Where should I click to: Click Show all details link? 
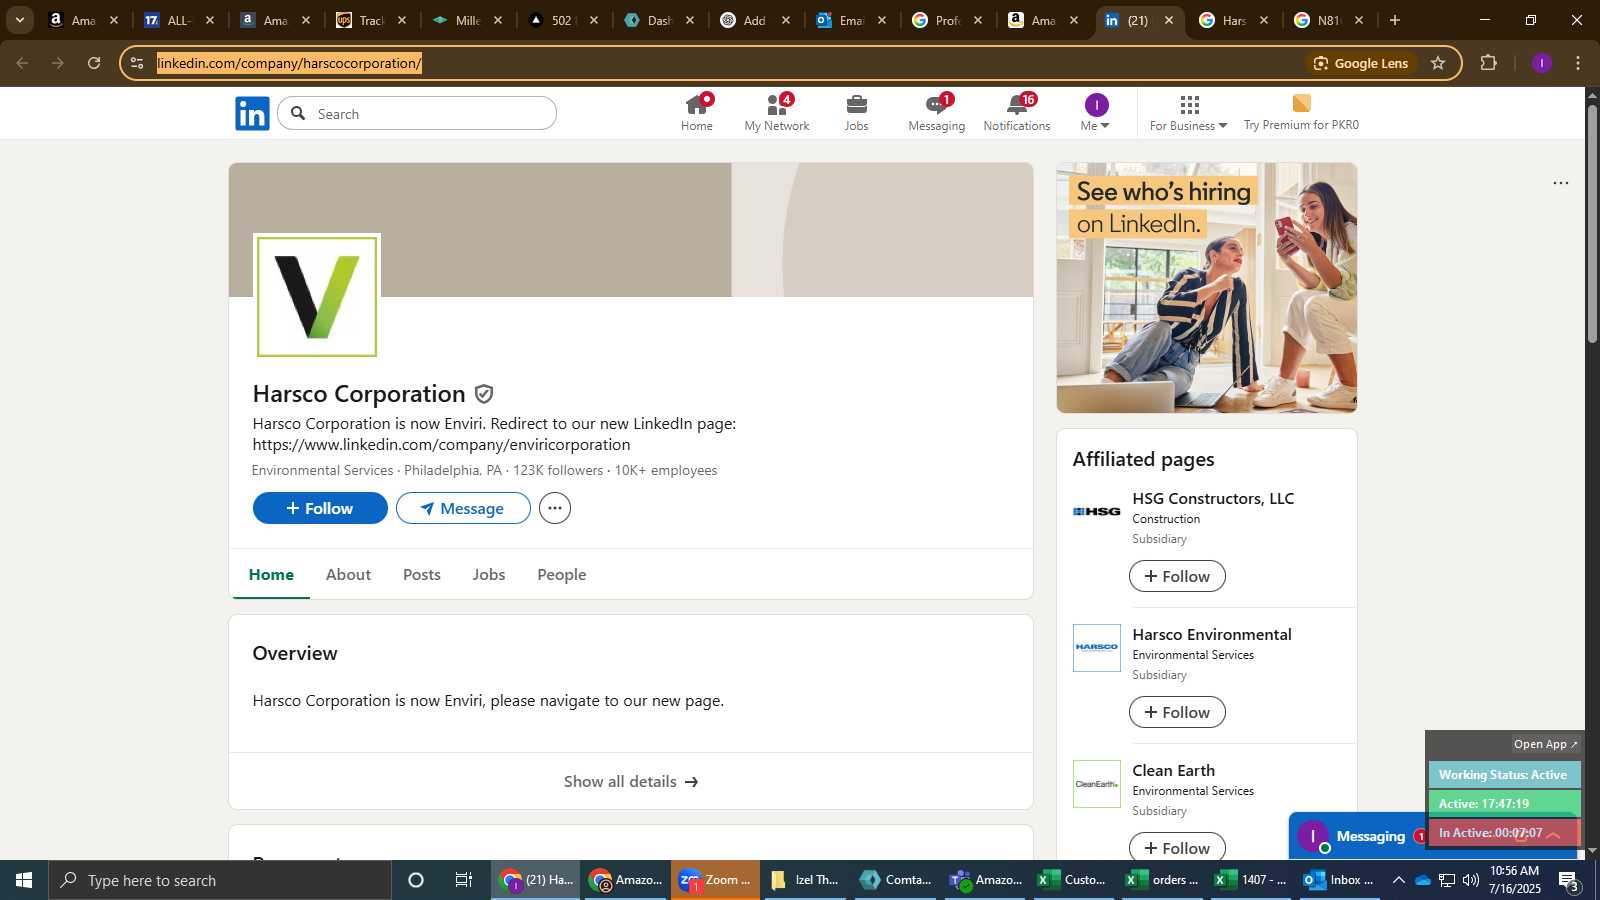pos(631,781)
